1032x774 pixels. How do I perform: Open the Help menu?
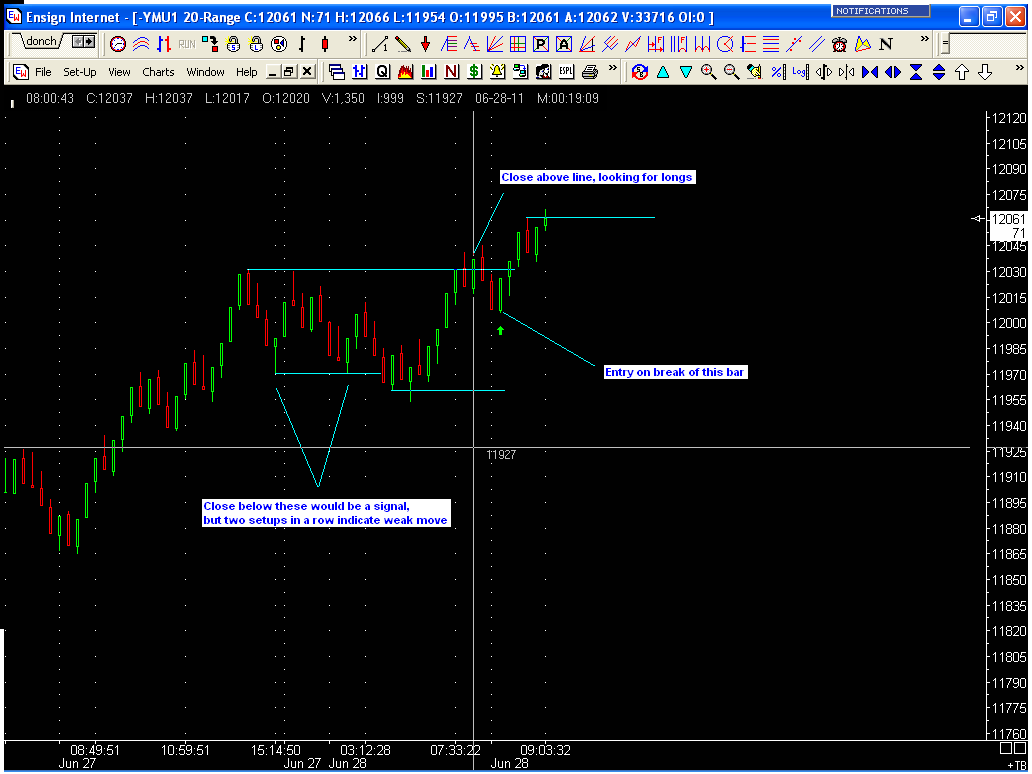[247, 72]
